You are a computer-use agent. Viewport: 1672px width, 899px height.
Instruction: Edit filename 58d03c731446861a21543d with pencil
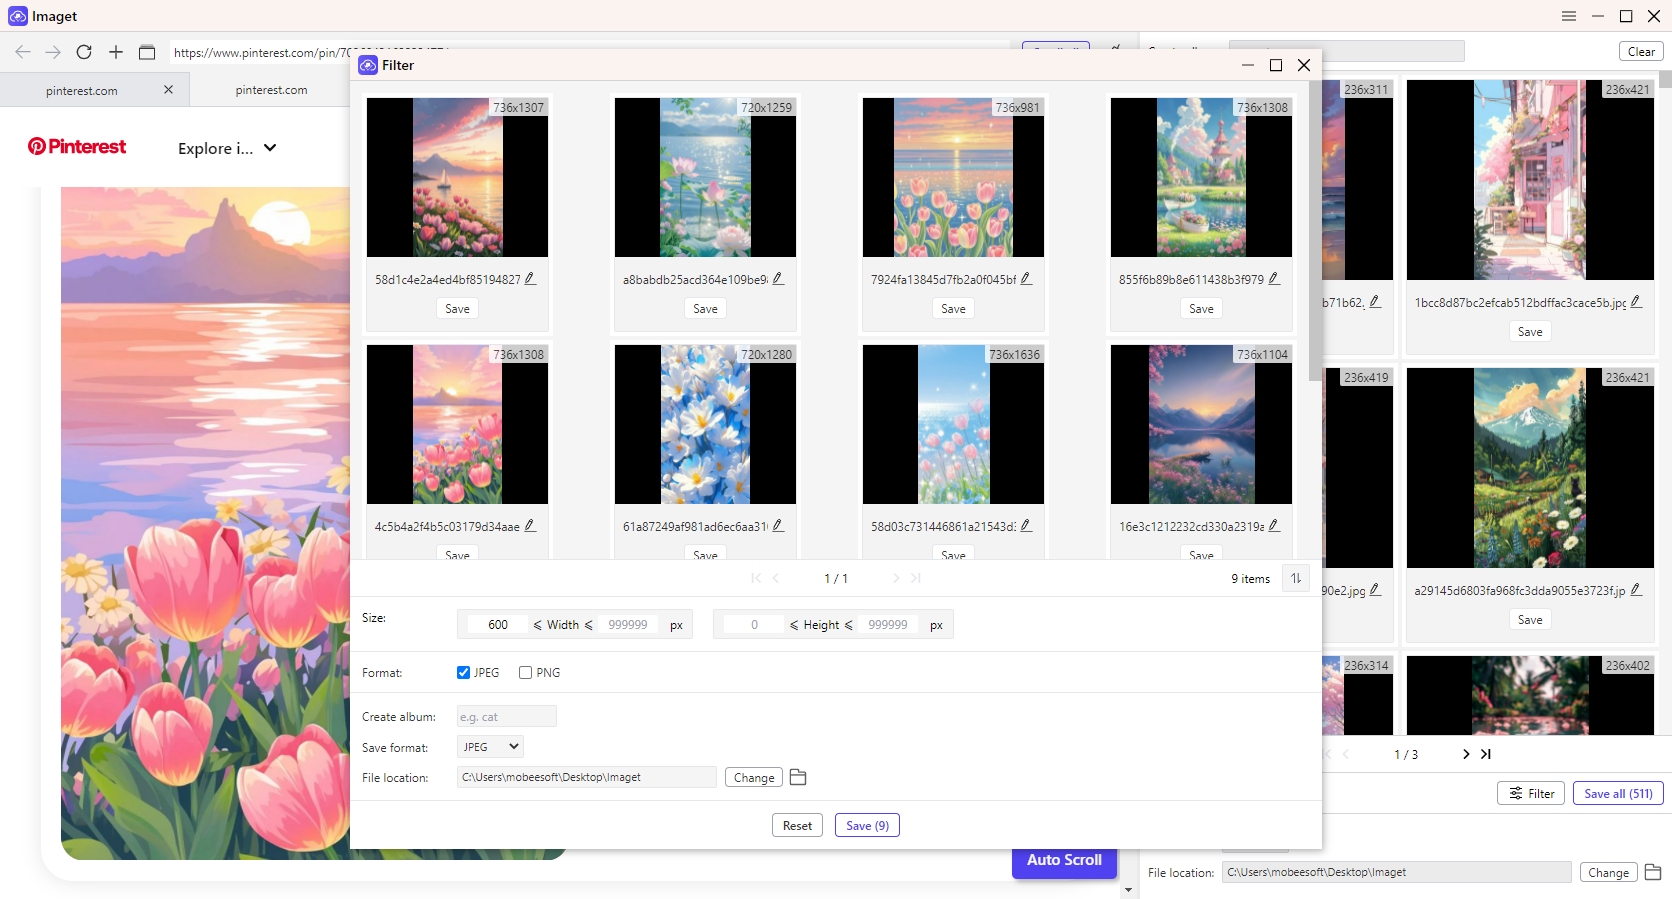(x=1026, y=526)
